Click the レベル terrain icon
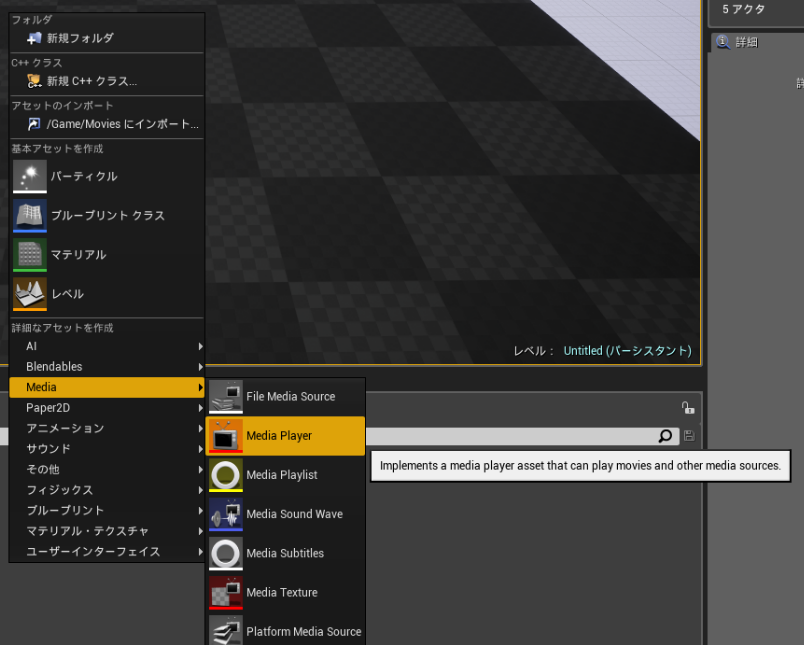 30,294
